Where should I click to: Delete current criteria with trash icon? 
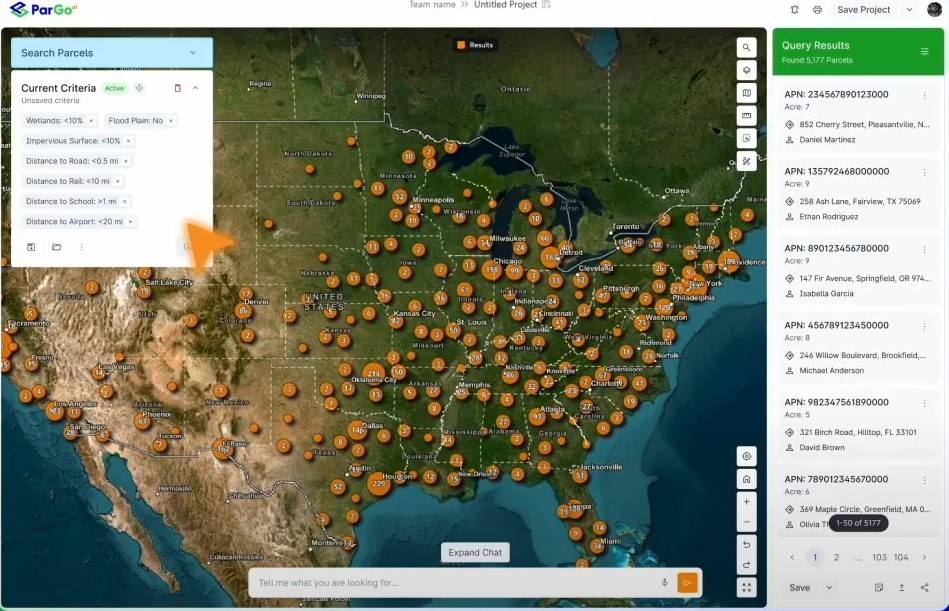pos(178,88)
